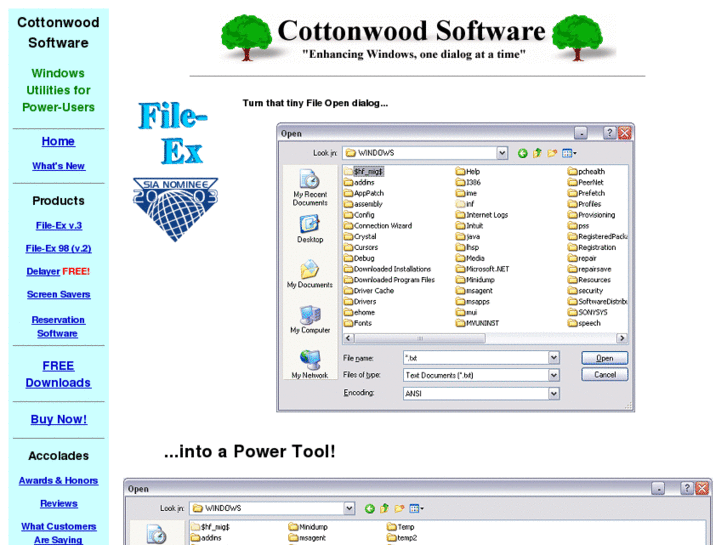Viewport: 727px width, 545px height.
Task: Expand the File name dropdown arrow
Action: tap(554, 358)
